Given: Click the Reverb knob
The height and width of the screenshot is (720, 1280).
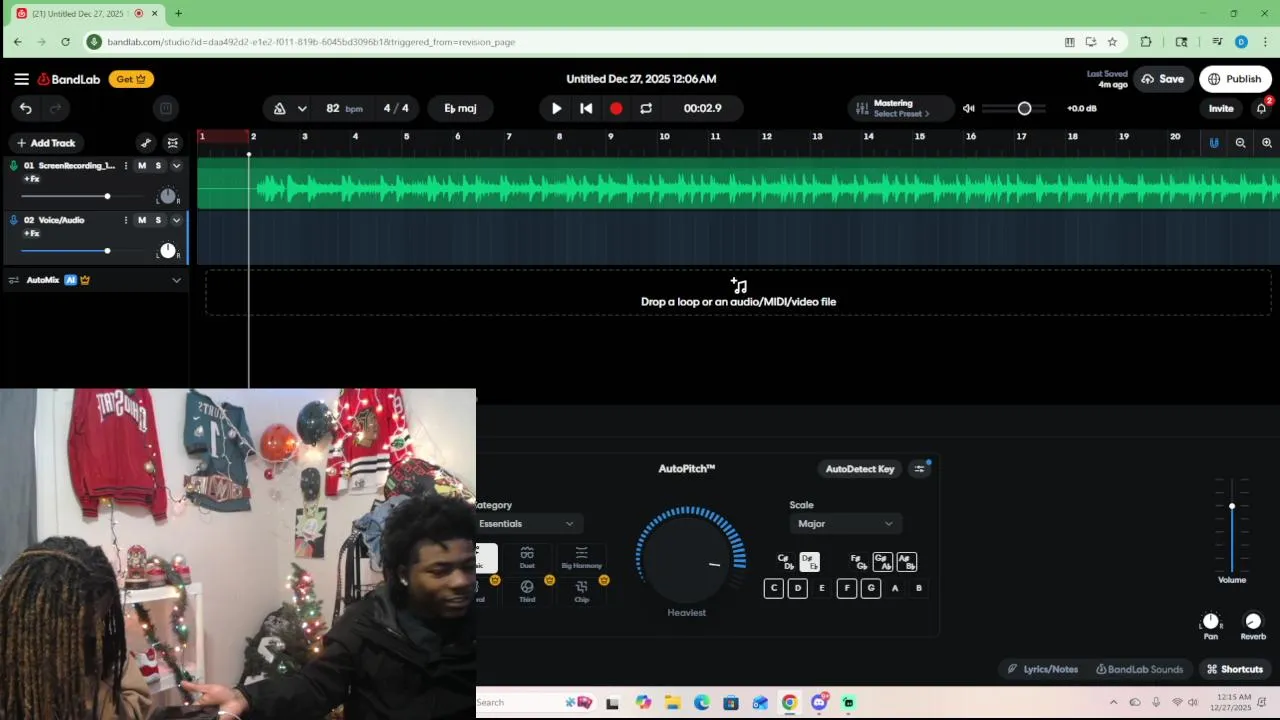Looking at the screenshot, I should point(1253,621).
